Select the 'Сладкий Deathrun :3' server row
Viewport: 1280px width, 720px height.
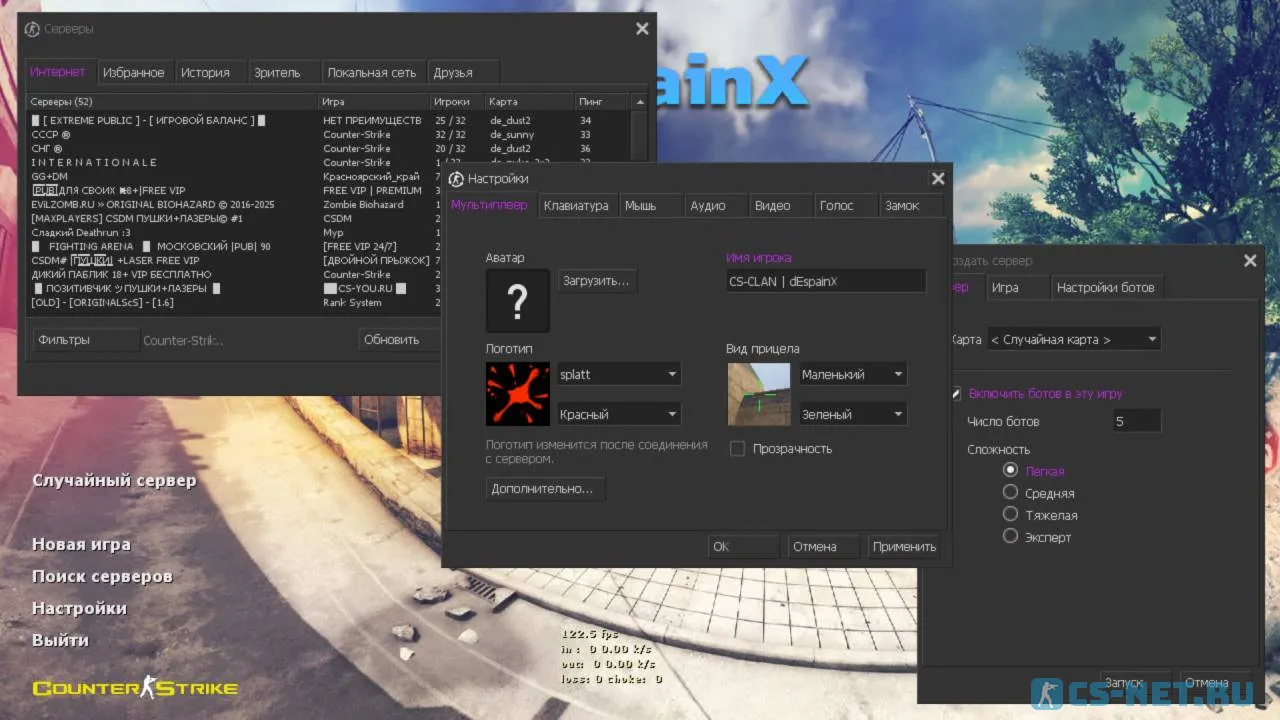click(x=235, y=232)
